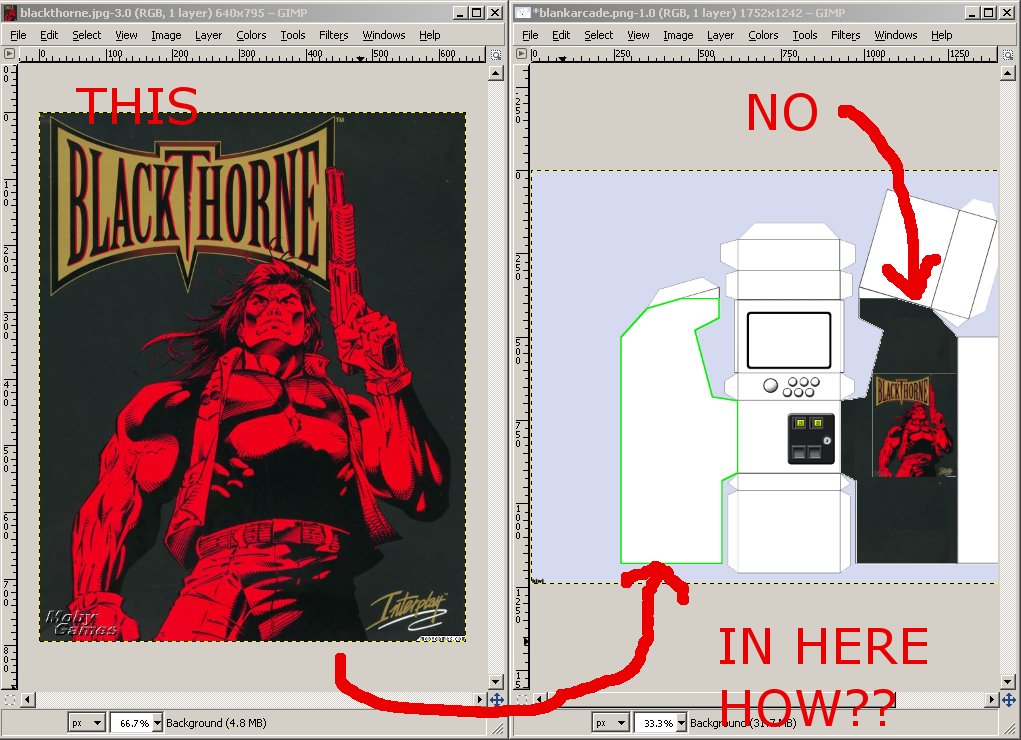The height and width of the screenshot is (740, 1021).
Task: Open Image menu in blankarcade.png window
Action: click(678, 35)
